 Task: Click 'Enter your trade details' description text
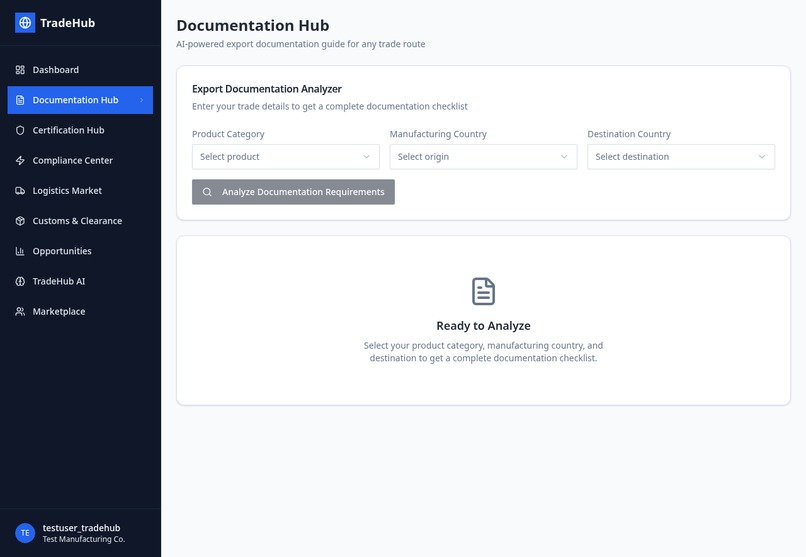[330, 106]
